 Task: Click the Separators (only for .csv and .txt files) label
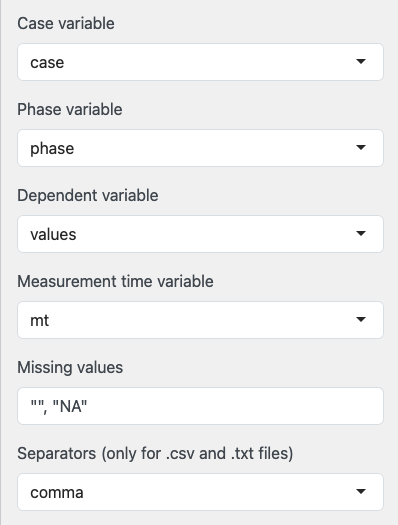click(x=155, y=454)
